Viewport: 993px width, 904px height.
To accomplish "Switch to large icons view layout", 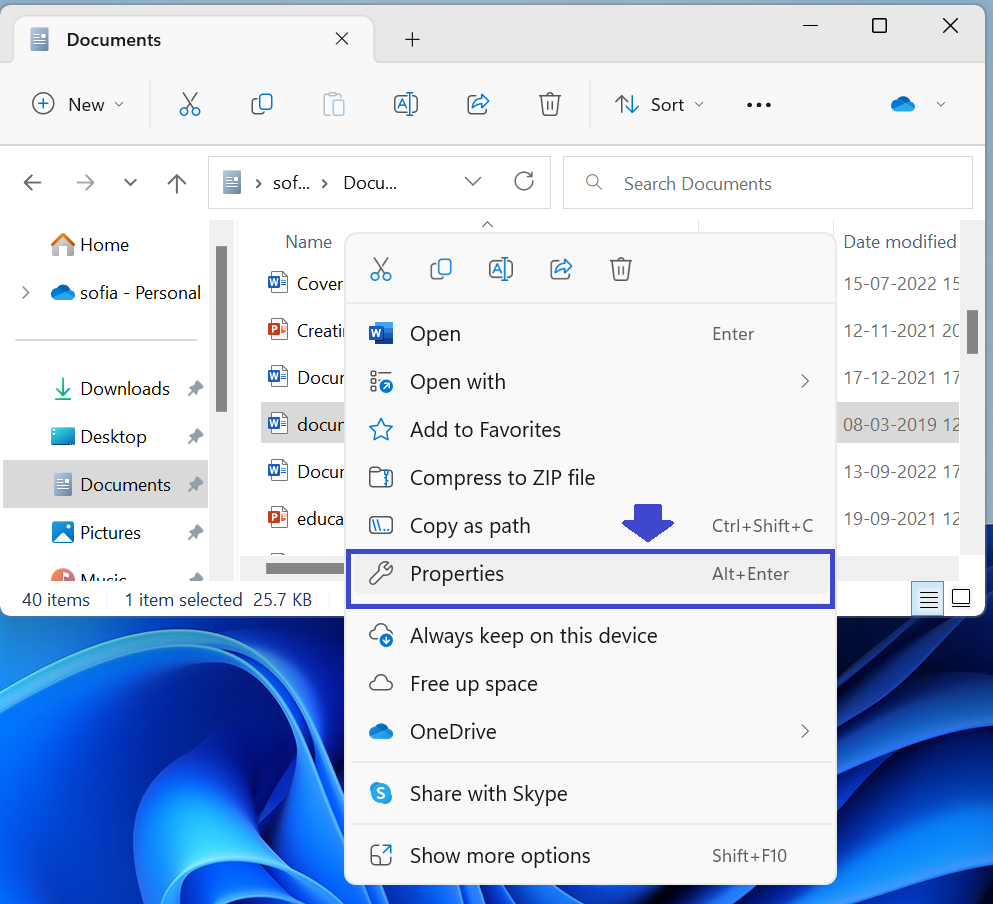I will [x=960, y=597].
